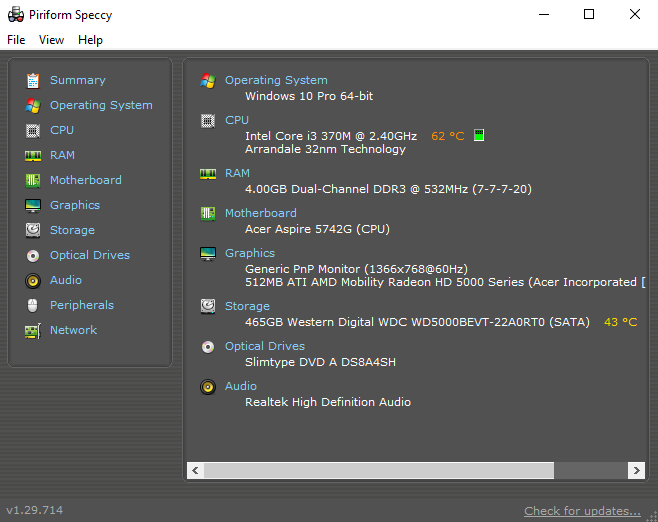658x522 pixels.
Task: Click the horizontal scrollbar right arrow
Action: pyautogui.click(x=636, y=470)
